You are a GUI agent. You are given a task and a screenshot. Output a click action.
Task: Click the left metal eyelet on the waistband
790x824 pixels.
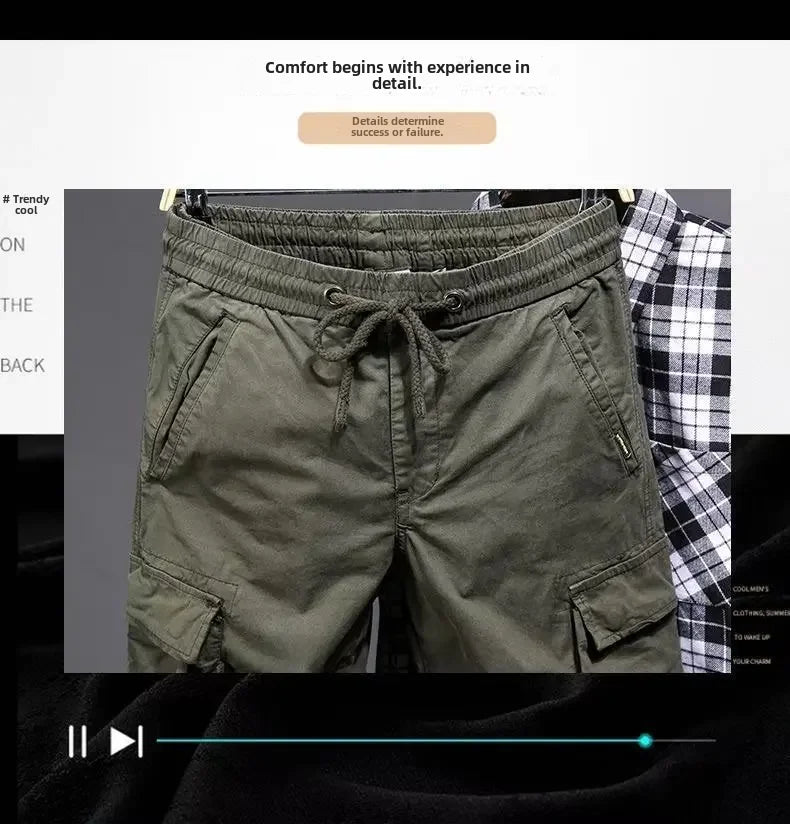[x=334, y=295]
